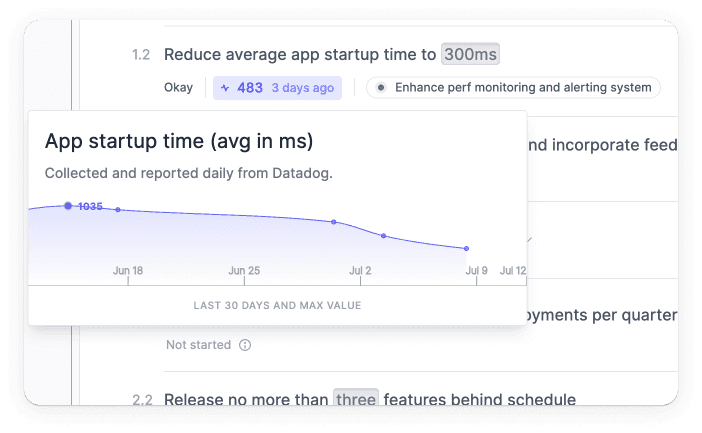702x433 pixels.
Task: Click the last data point near Jul 9
Action: pos(467,249)
